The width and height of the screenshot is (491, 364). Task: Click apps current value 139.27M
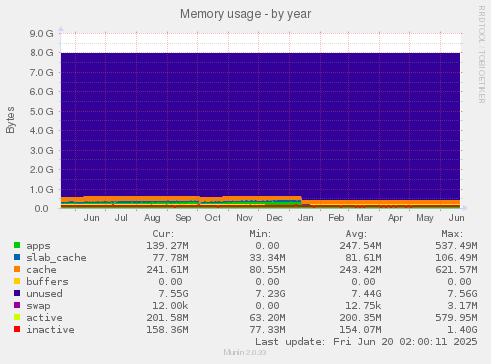click(x=167, y=246)
